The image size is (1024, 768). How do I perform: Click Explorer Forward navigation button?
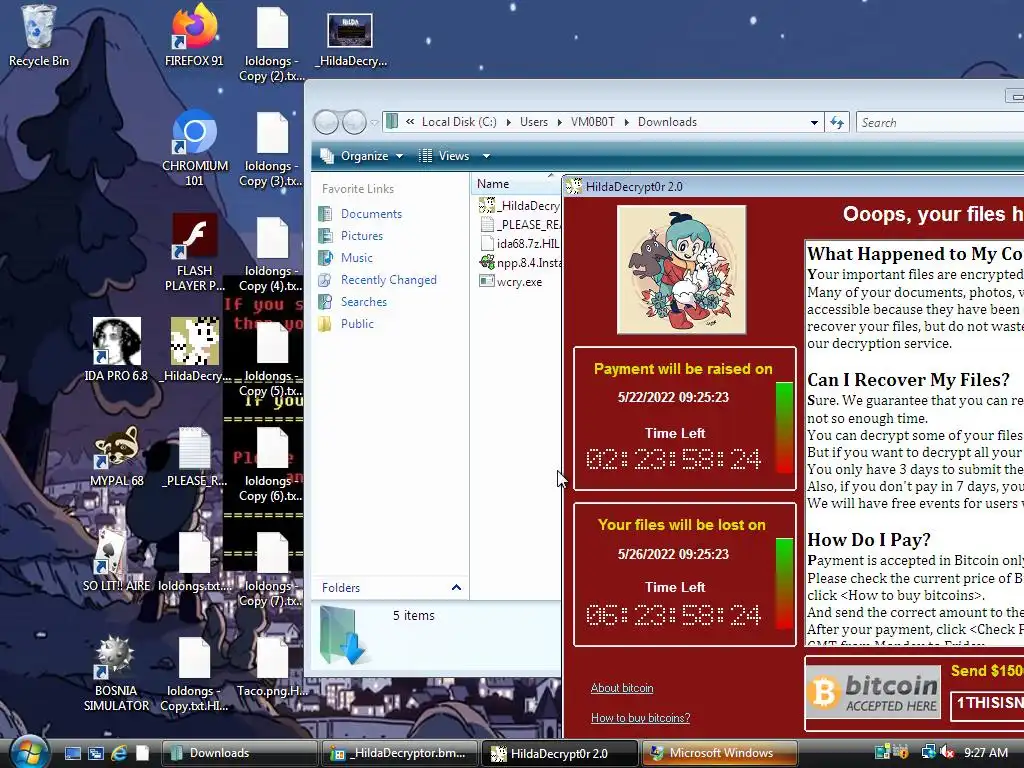coord(354,122)
